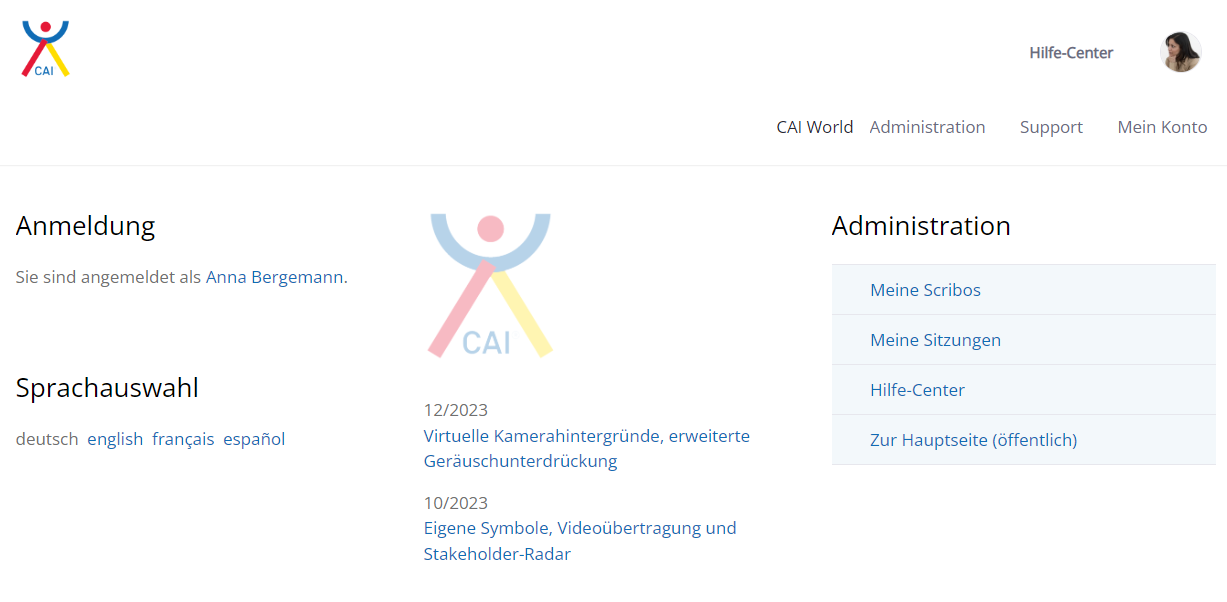Select the Support menu item
This screenshot has width=1227, height=602.
[x=1051, y=127]
